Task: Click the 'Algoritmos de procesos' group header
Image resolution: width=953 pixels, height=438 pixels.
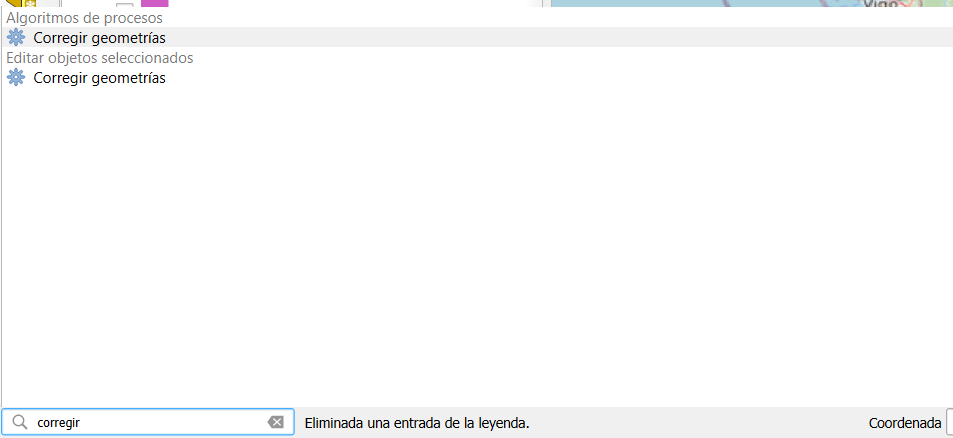Action: coord(85,18)
